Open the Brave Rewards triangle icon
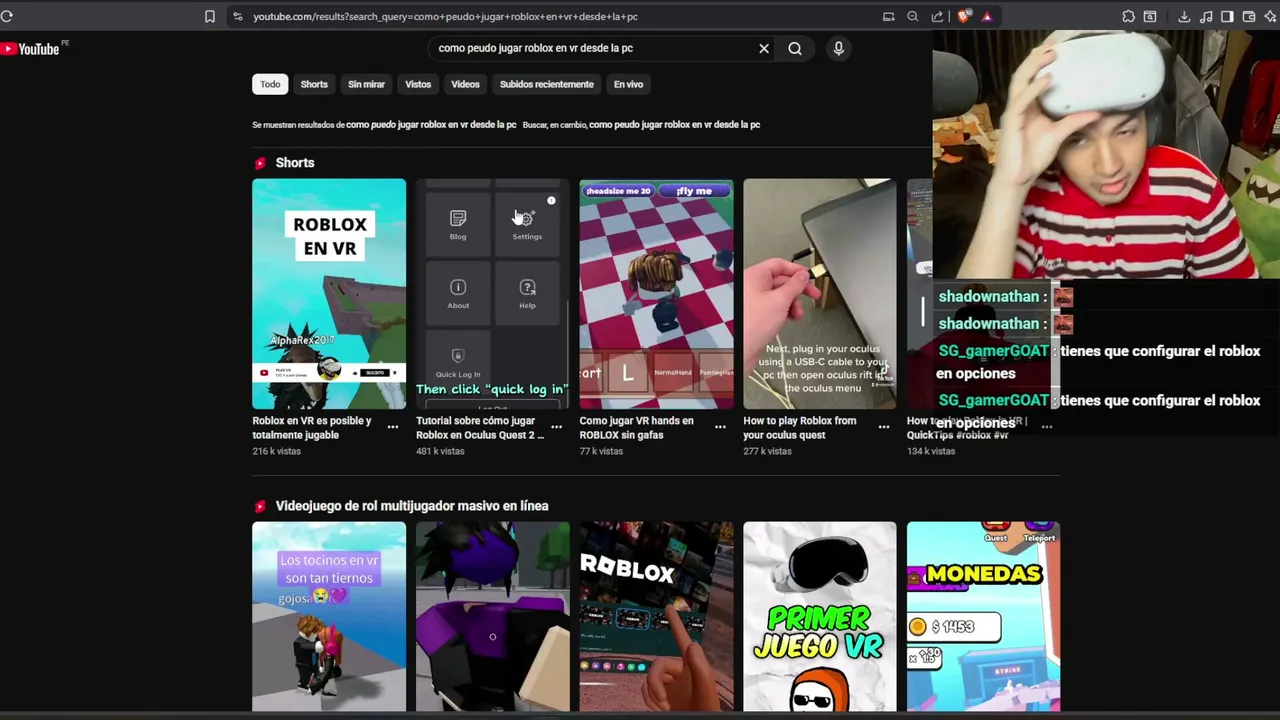This screenshot has width=1280, height=720. pos(987,16)
